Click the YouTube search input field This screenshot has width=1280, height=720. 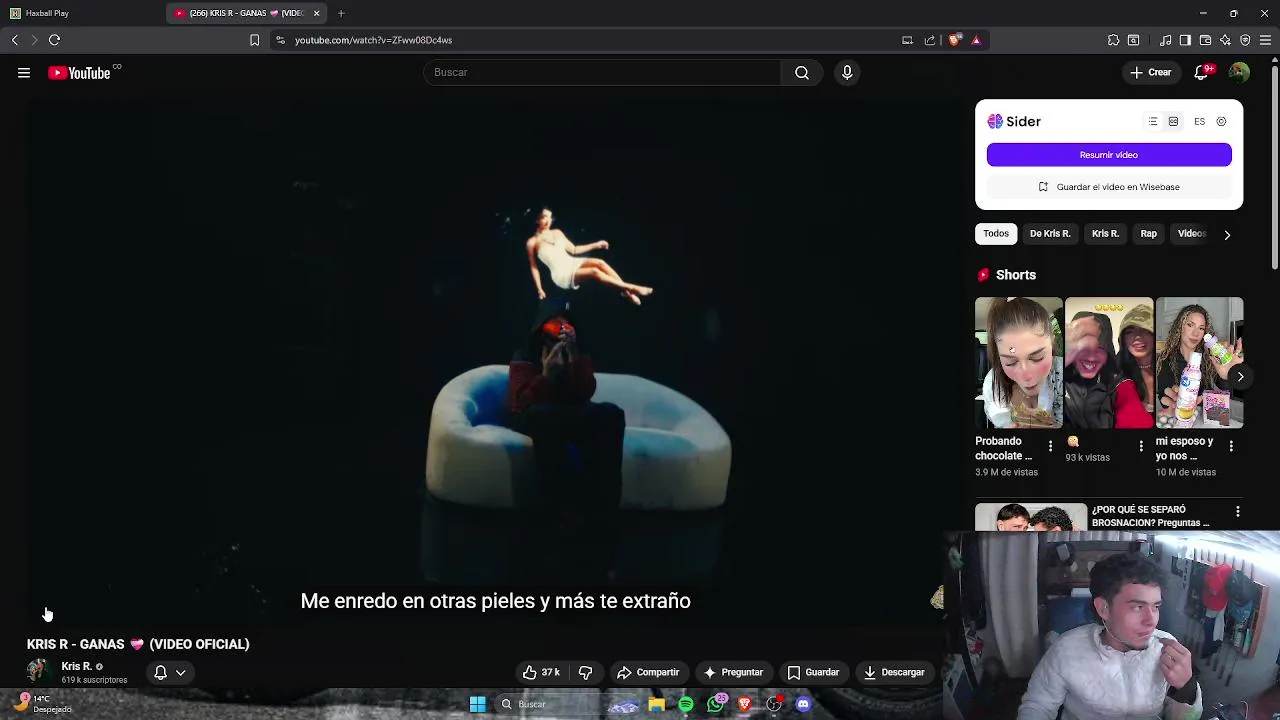coord(602,73)
